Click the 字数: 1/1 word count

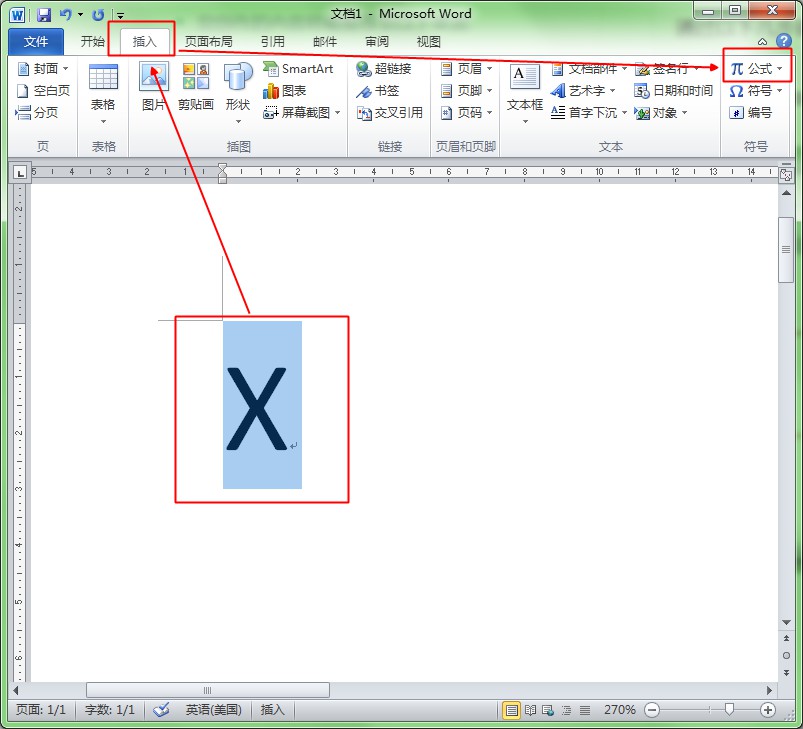coord(110,710)
